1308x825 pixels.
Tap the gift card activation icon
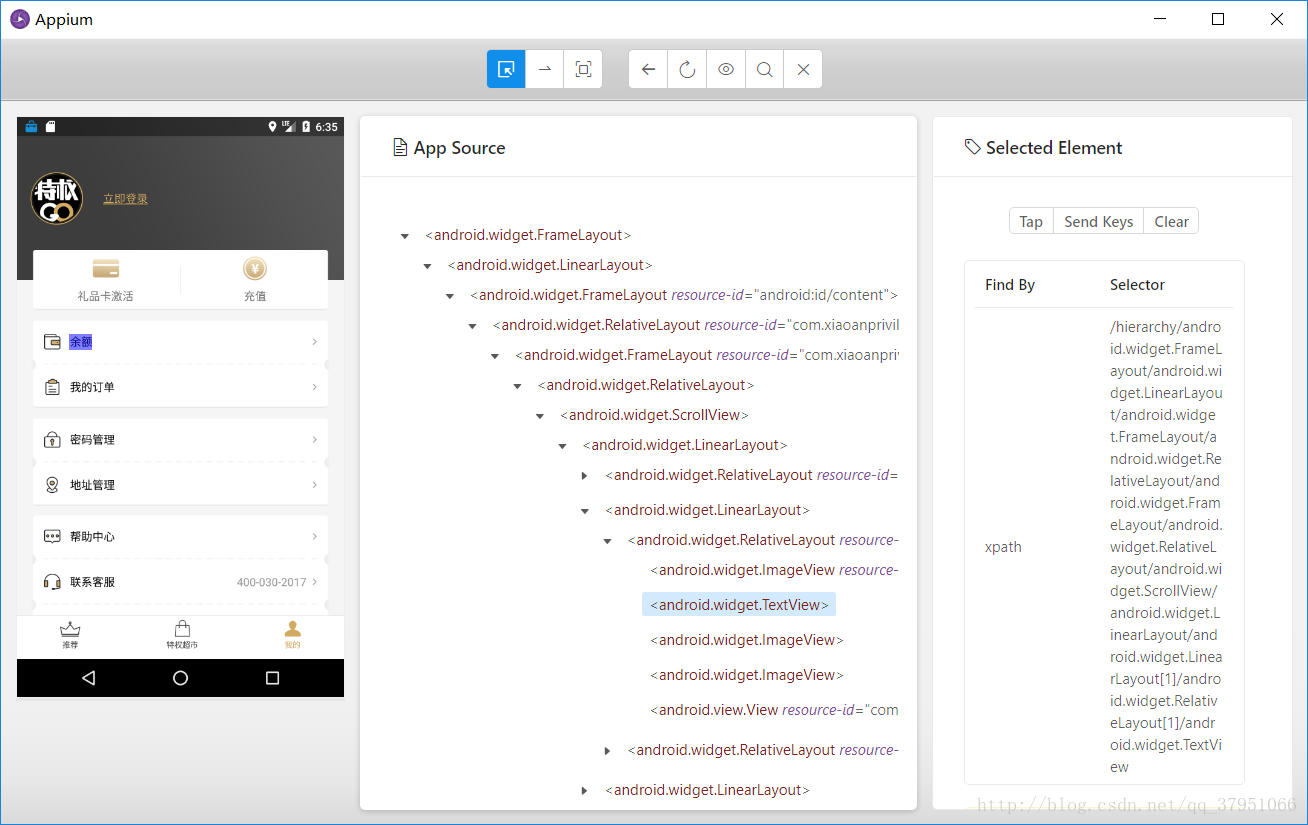[106, 269]
